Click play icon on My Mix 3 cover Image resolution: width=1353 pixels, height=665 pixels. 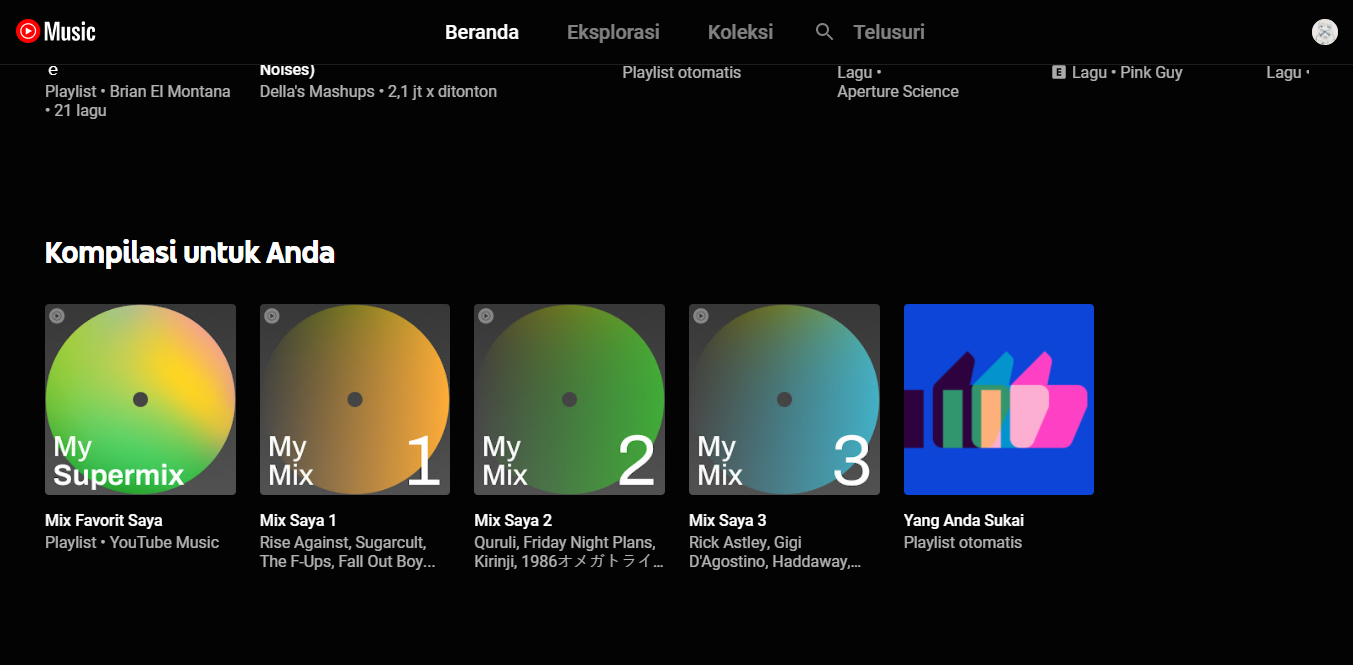click(x=701, y=316)
